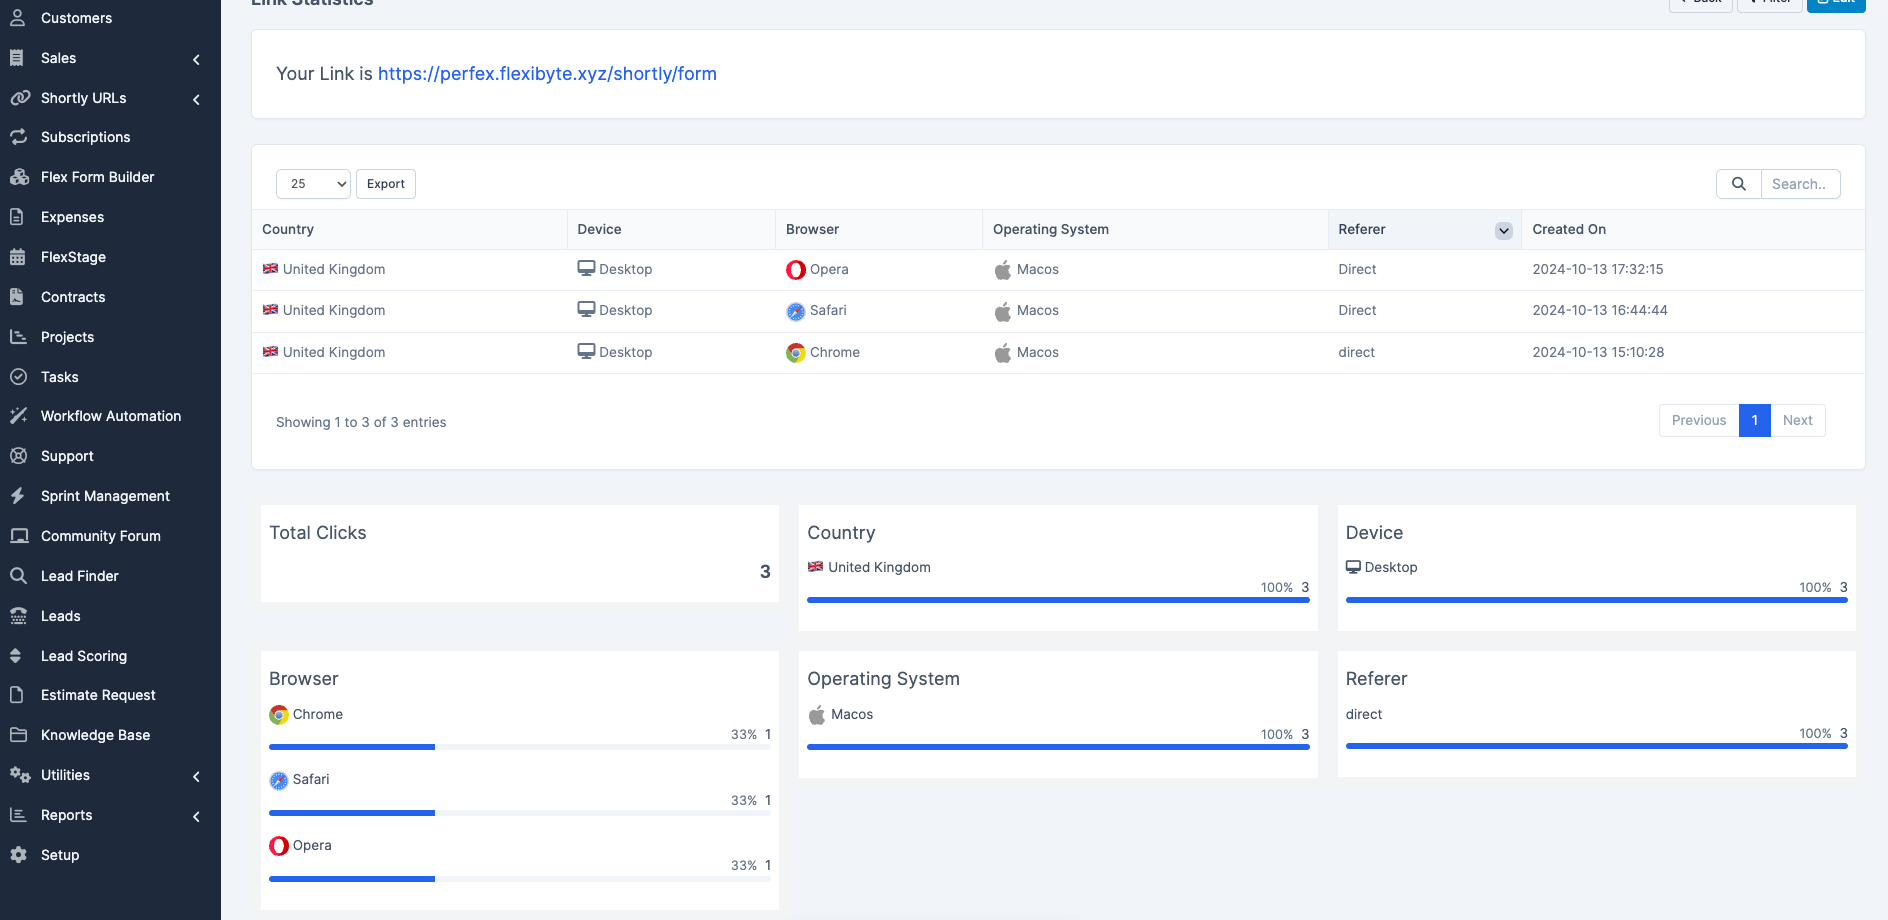Click the Customers sidebar icon
Viewport: 1888px width, 920px height.
point(17,18)
